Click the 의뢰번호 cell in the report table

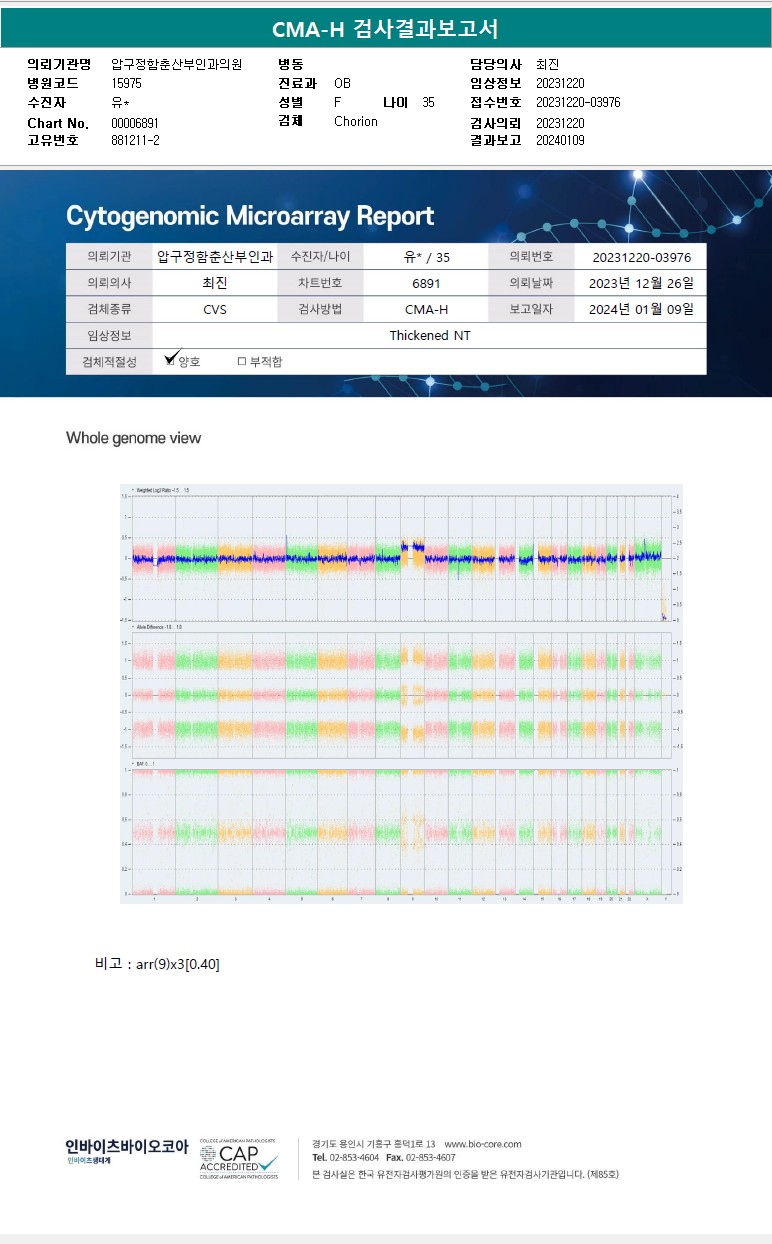(641, 257)
